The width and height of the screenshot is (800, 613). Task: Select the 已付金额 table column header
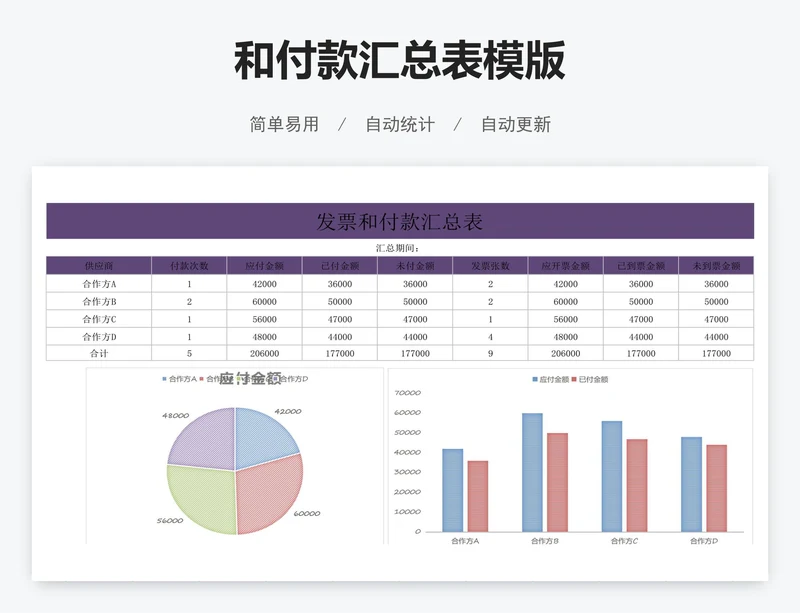click(340, 266)
